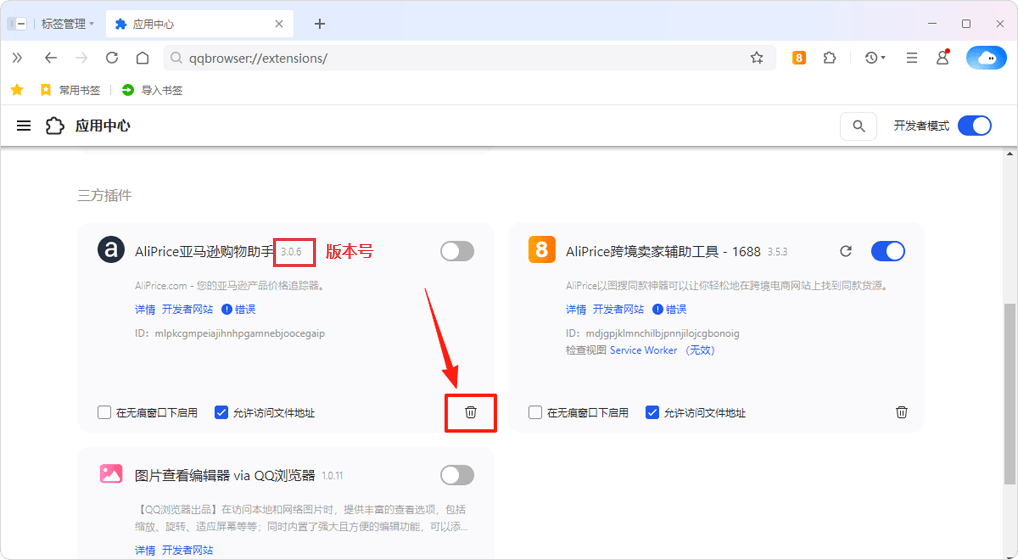Expand the sidebar with double chevron
Image resolution: width=1018 pixels, height=560 pixels.
click(17, 58)
